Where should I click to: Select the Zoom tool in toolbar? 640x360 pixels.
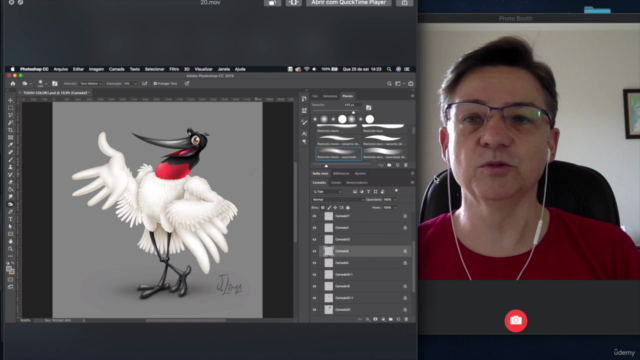tap(11, 249)
